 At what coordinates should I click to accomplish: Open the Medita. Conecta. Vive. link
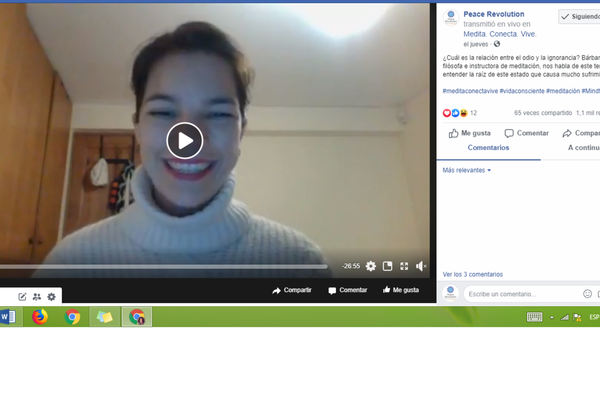pos(500,34)
